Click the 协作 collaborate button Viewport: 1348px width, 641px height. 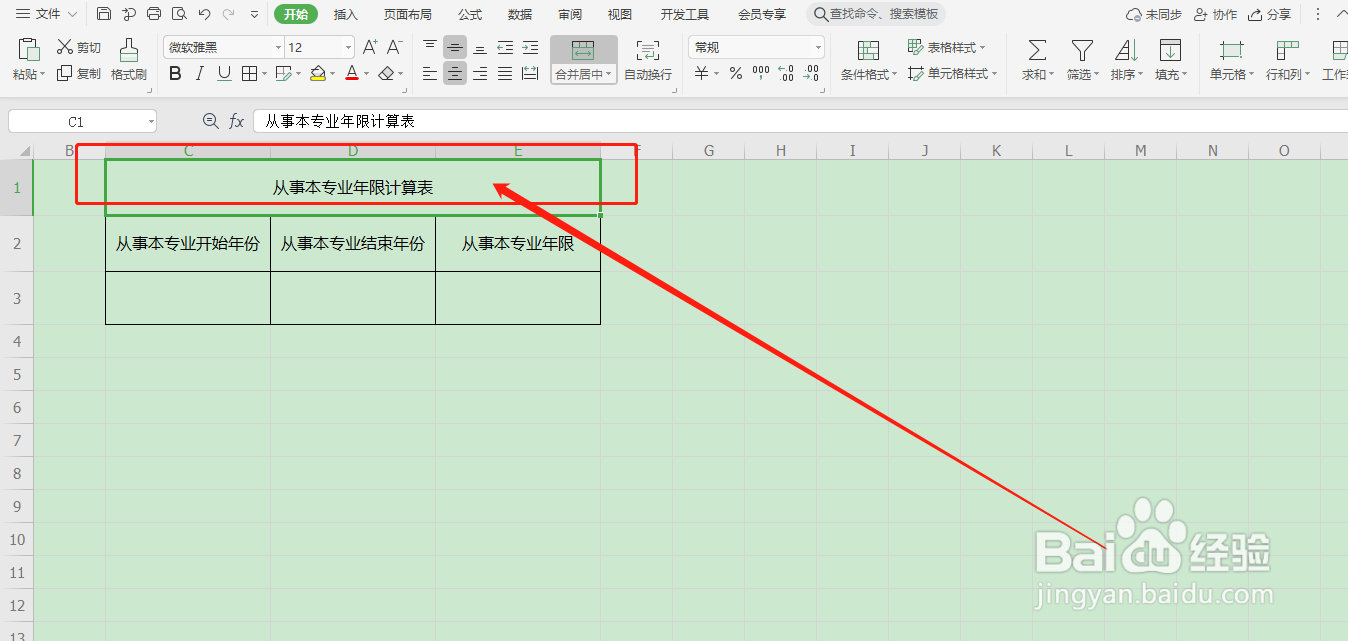1215,14
